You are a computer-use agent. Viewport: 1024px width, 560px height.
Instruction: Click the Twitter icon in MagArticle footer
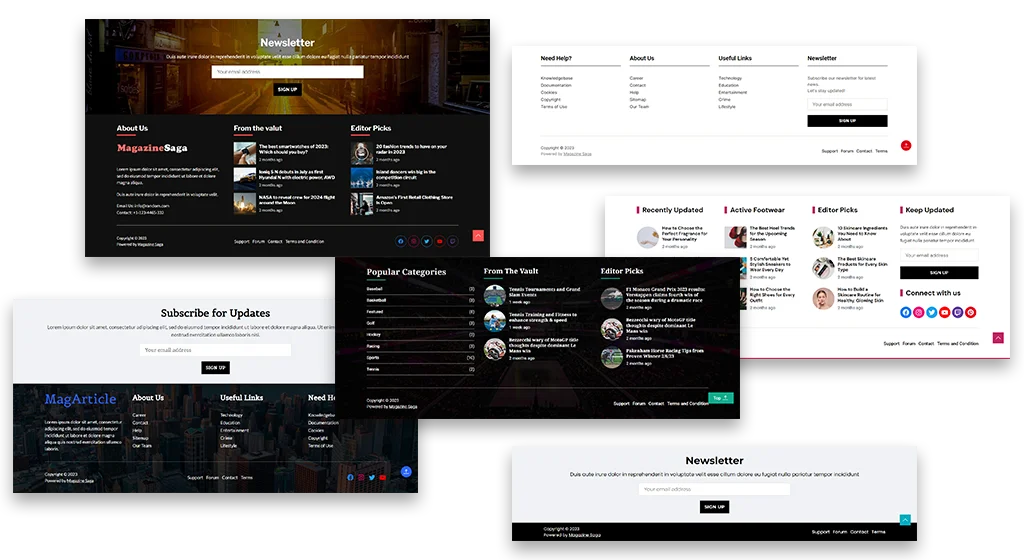pyautogui.click(x=372, y=478)
